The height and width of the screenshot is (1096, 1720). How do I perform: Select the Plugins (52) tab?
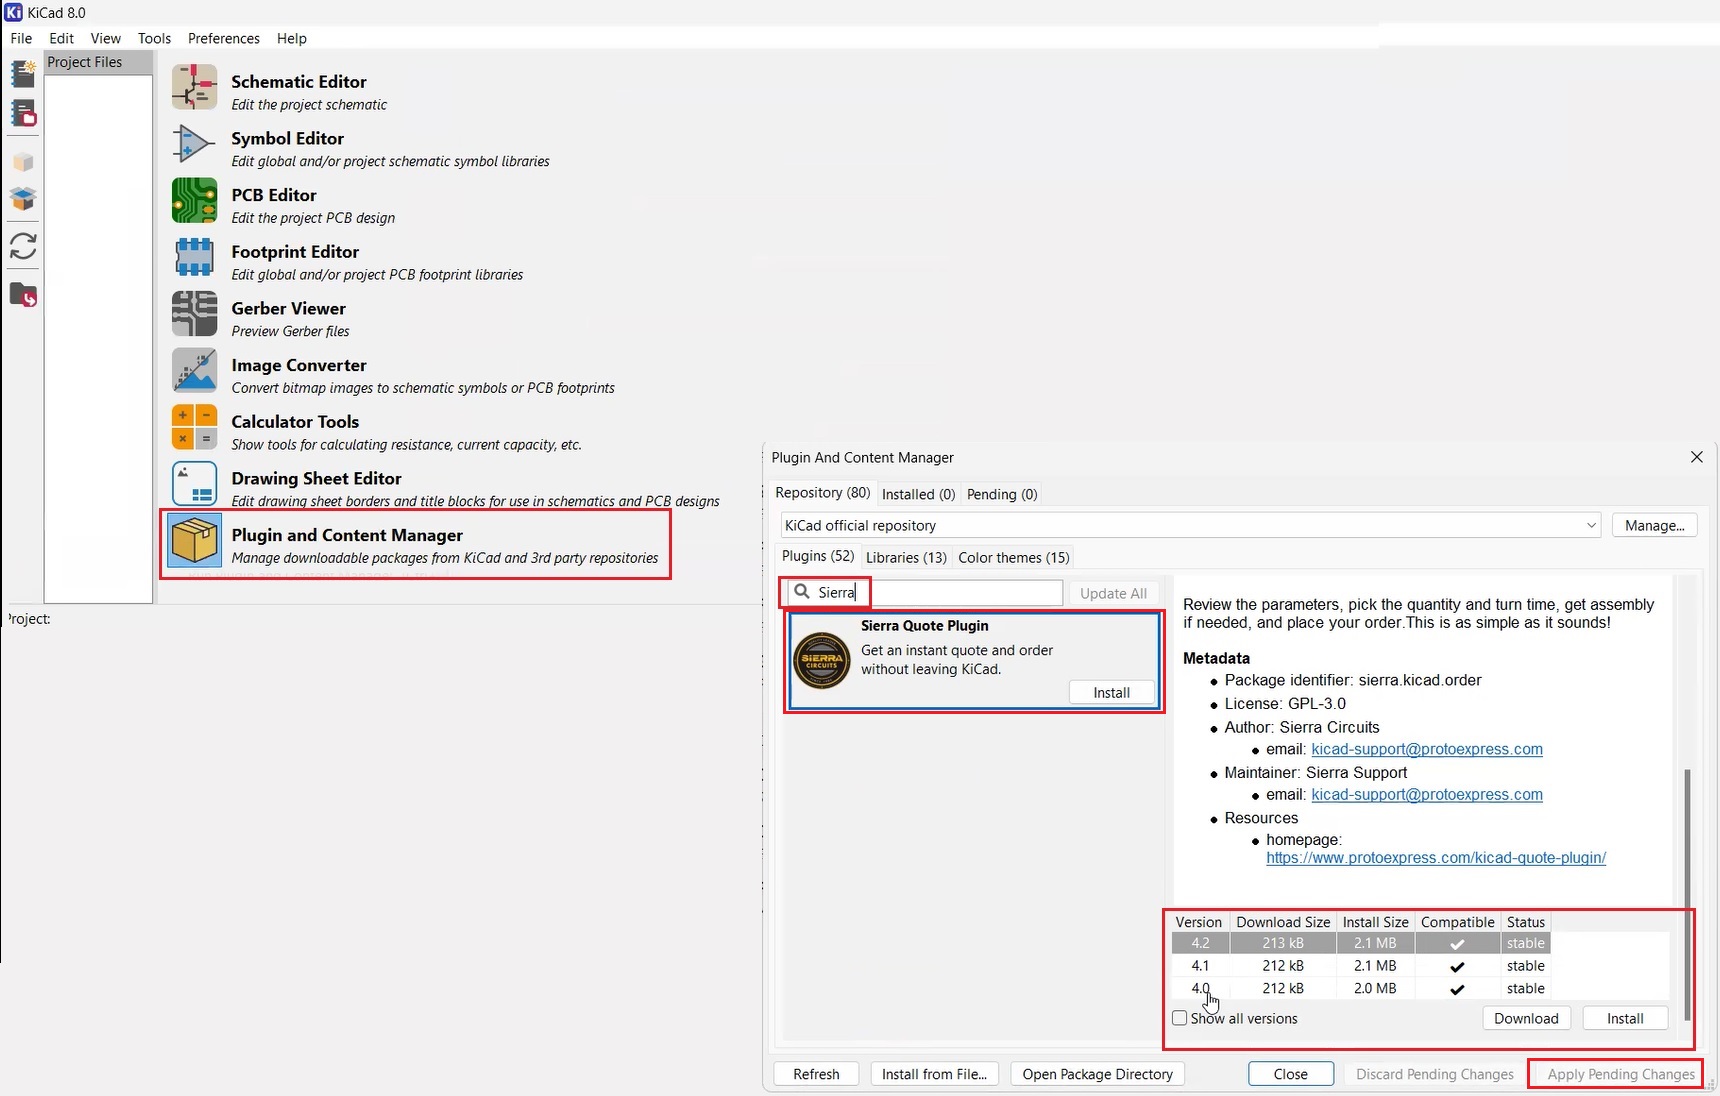818,556
